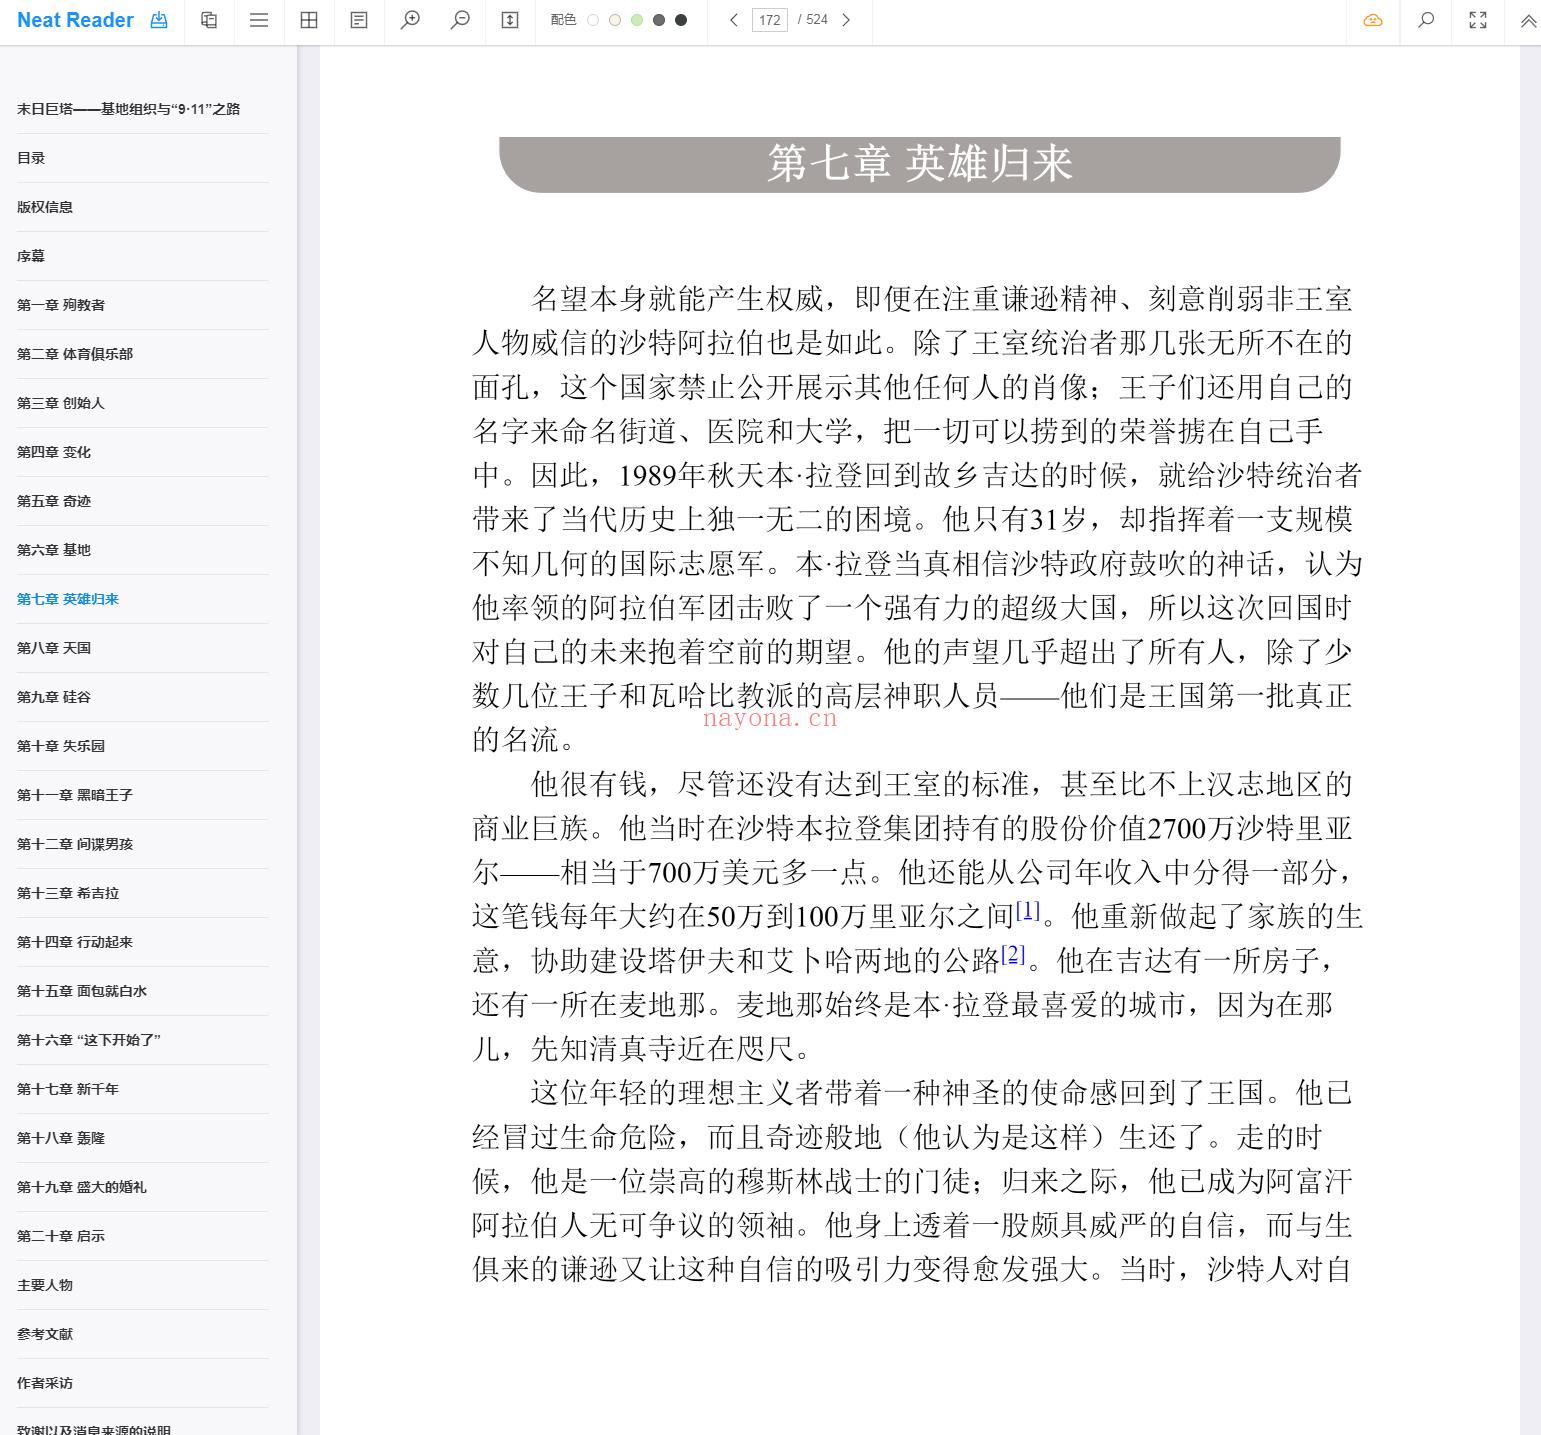The height and width of the screenshot is (1435, 1541).
Task: Go to 第十一章 黑暗王子
Action: (75, 795)
